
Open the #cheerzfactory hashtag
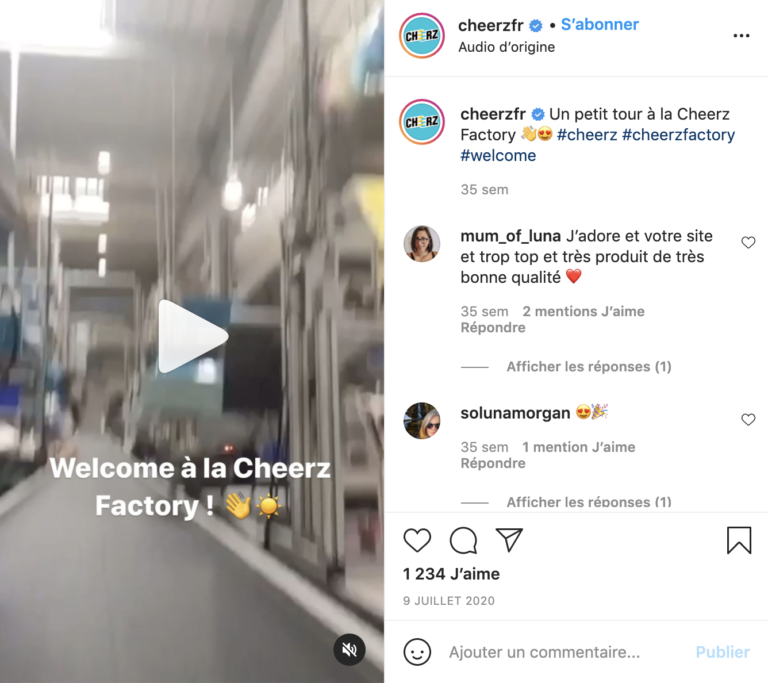(678, 135)
